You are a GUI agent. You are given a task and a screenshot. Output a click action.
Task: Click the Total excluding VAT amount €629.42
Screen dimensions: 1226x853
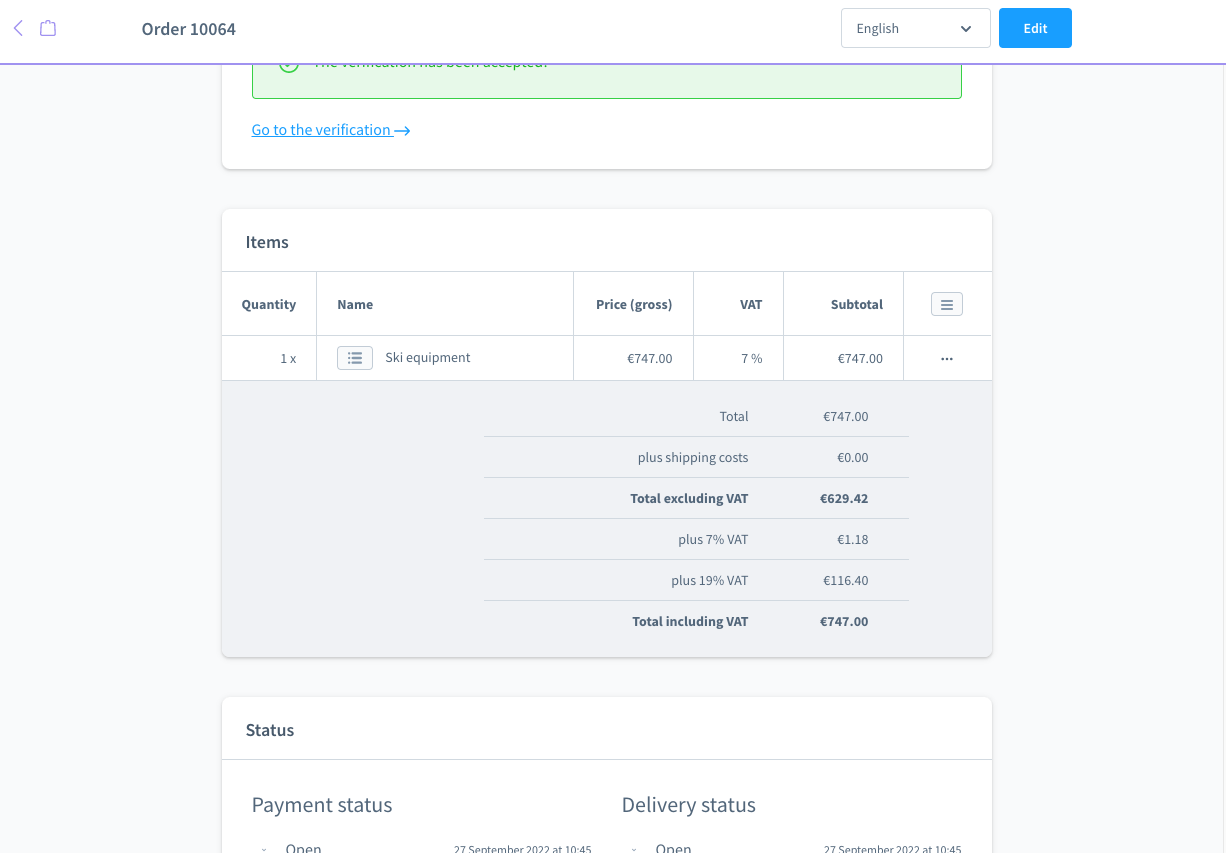click(x=844, y=499)
